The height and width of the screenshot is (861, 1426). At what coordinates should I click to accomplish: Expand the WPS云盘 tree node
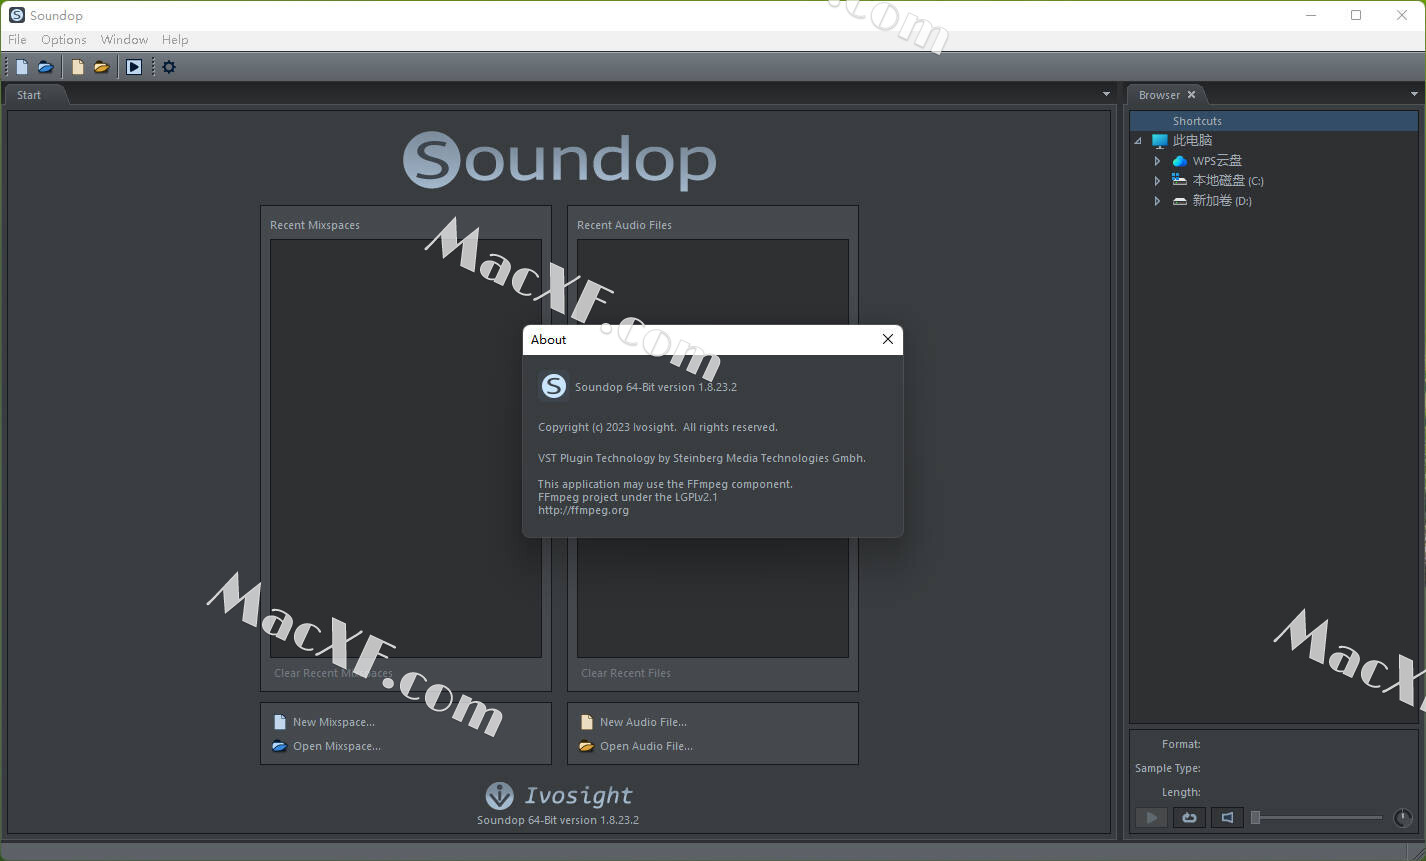tap(1157, 161)
